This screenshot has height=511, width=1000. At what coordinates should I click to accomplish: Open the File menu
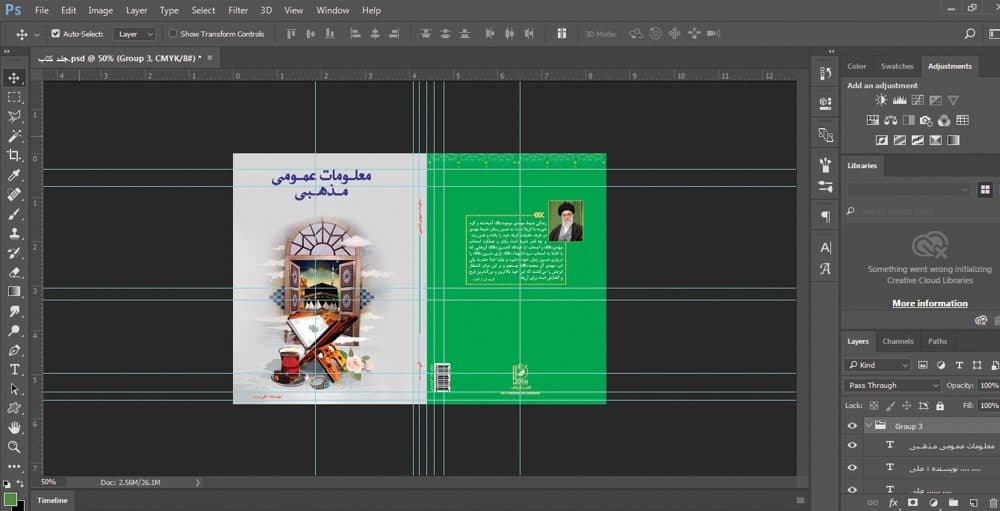tap(41, 10)
